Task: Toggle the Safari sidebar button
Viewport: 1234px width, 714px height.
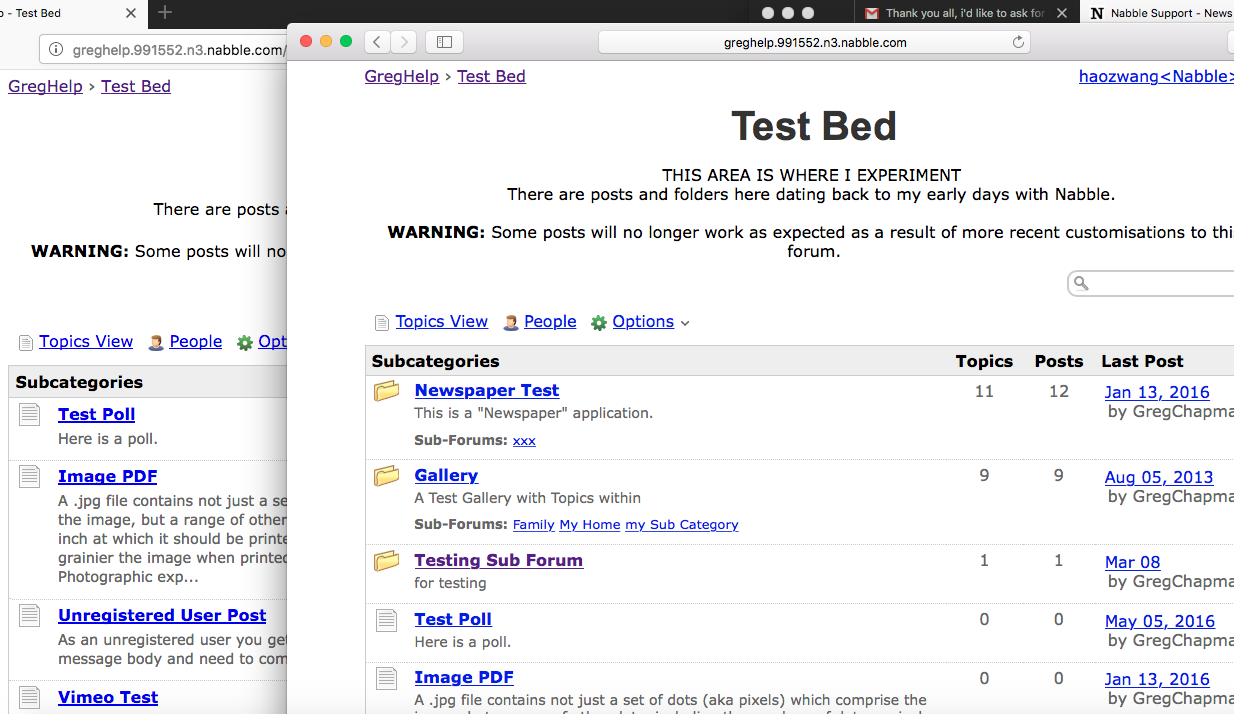Action: 444,42
